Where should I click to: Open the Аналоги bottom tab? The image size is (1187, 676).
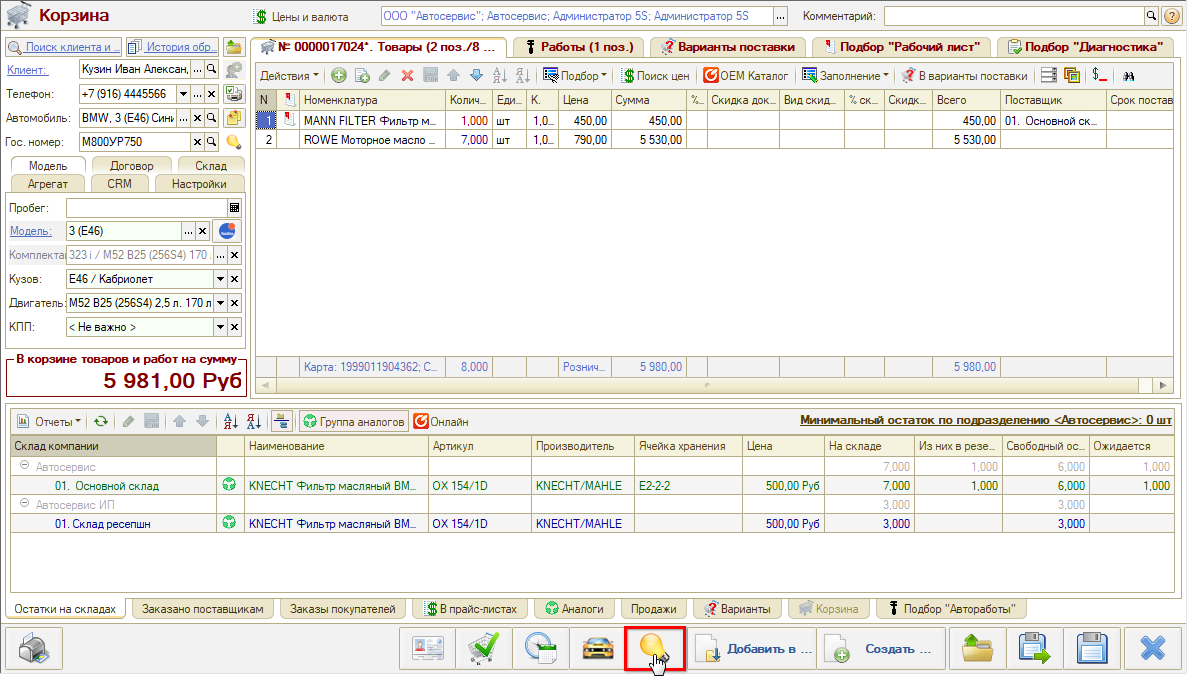coord(574,608)
